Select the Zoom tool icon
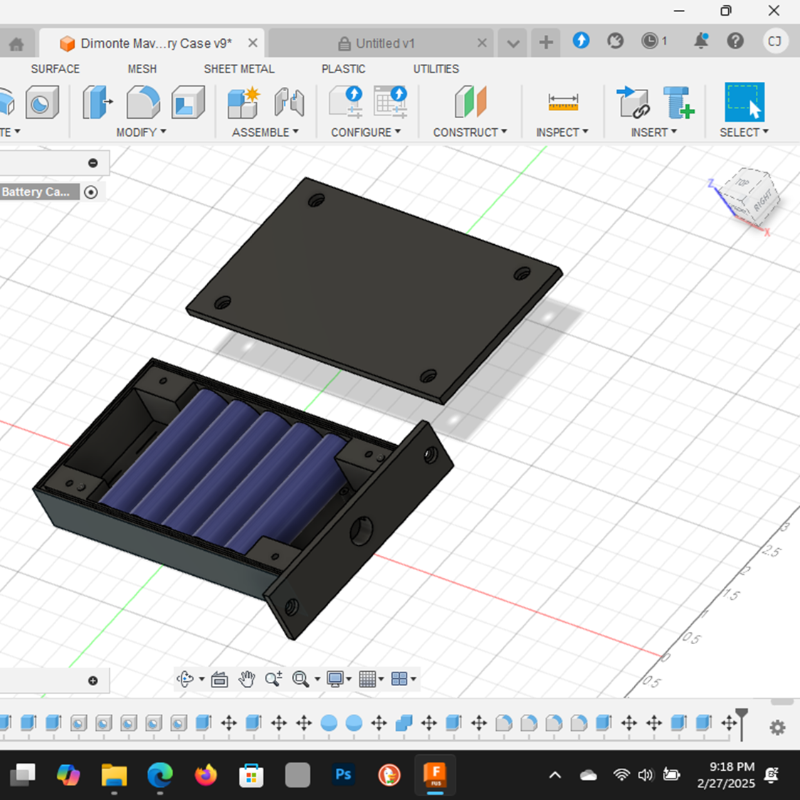The image size is (800, 800). tap(273, 679)
